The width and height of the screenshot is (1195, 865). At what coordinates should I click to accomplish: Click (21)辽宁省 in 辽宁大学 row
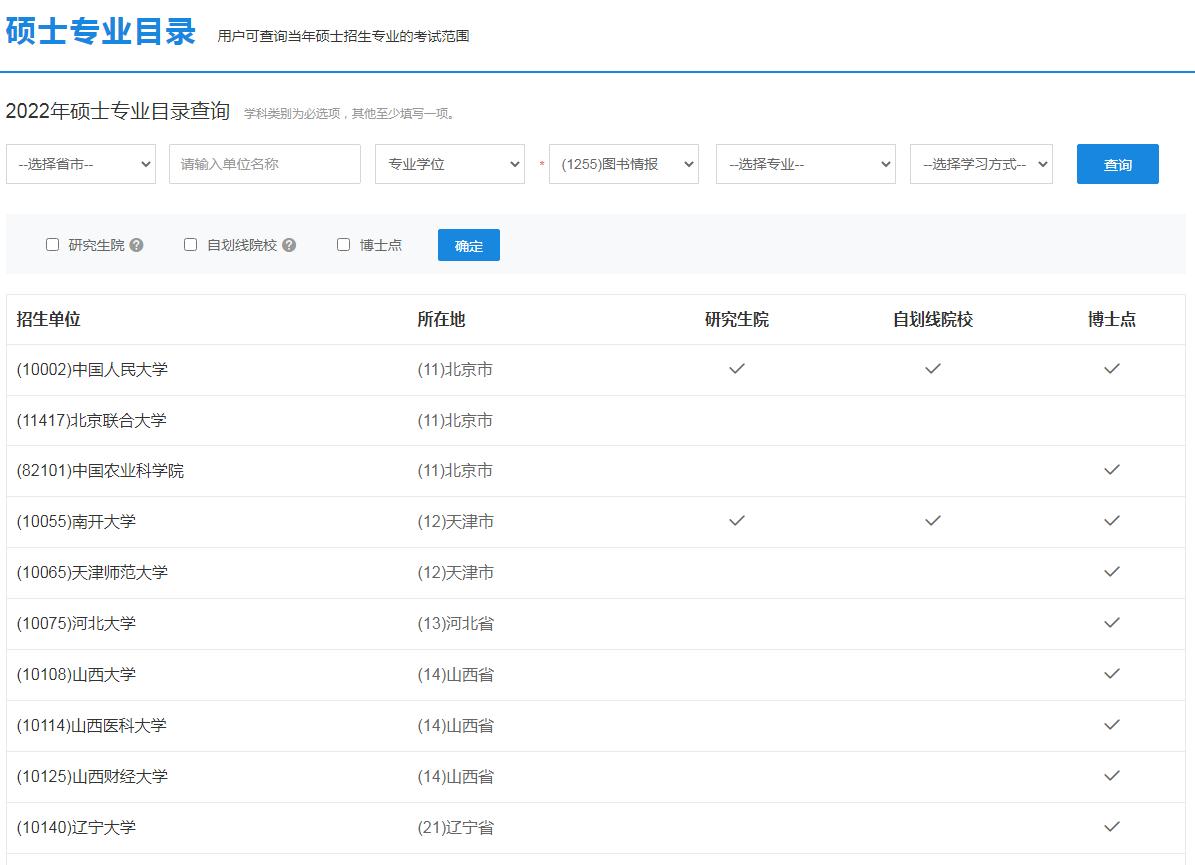[456, 828]
